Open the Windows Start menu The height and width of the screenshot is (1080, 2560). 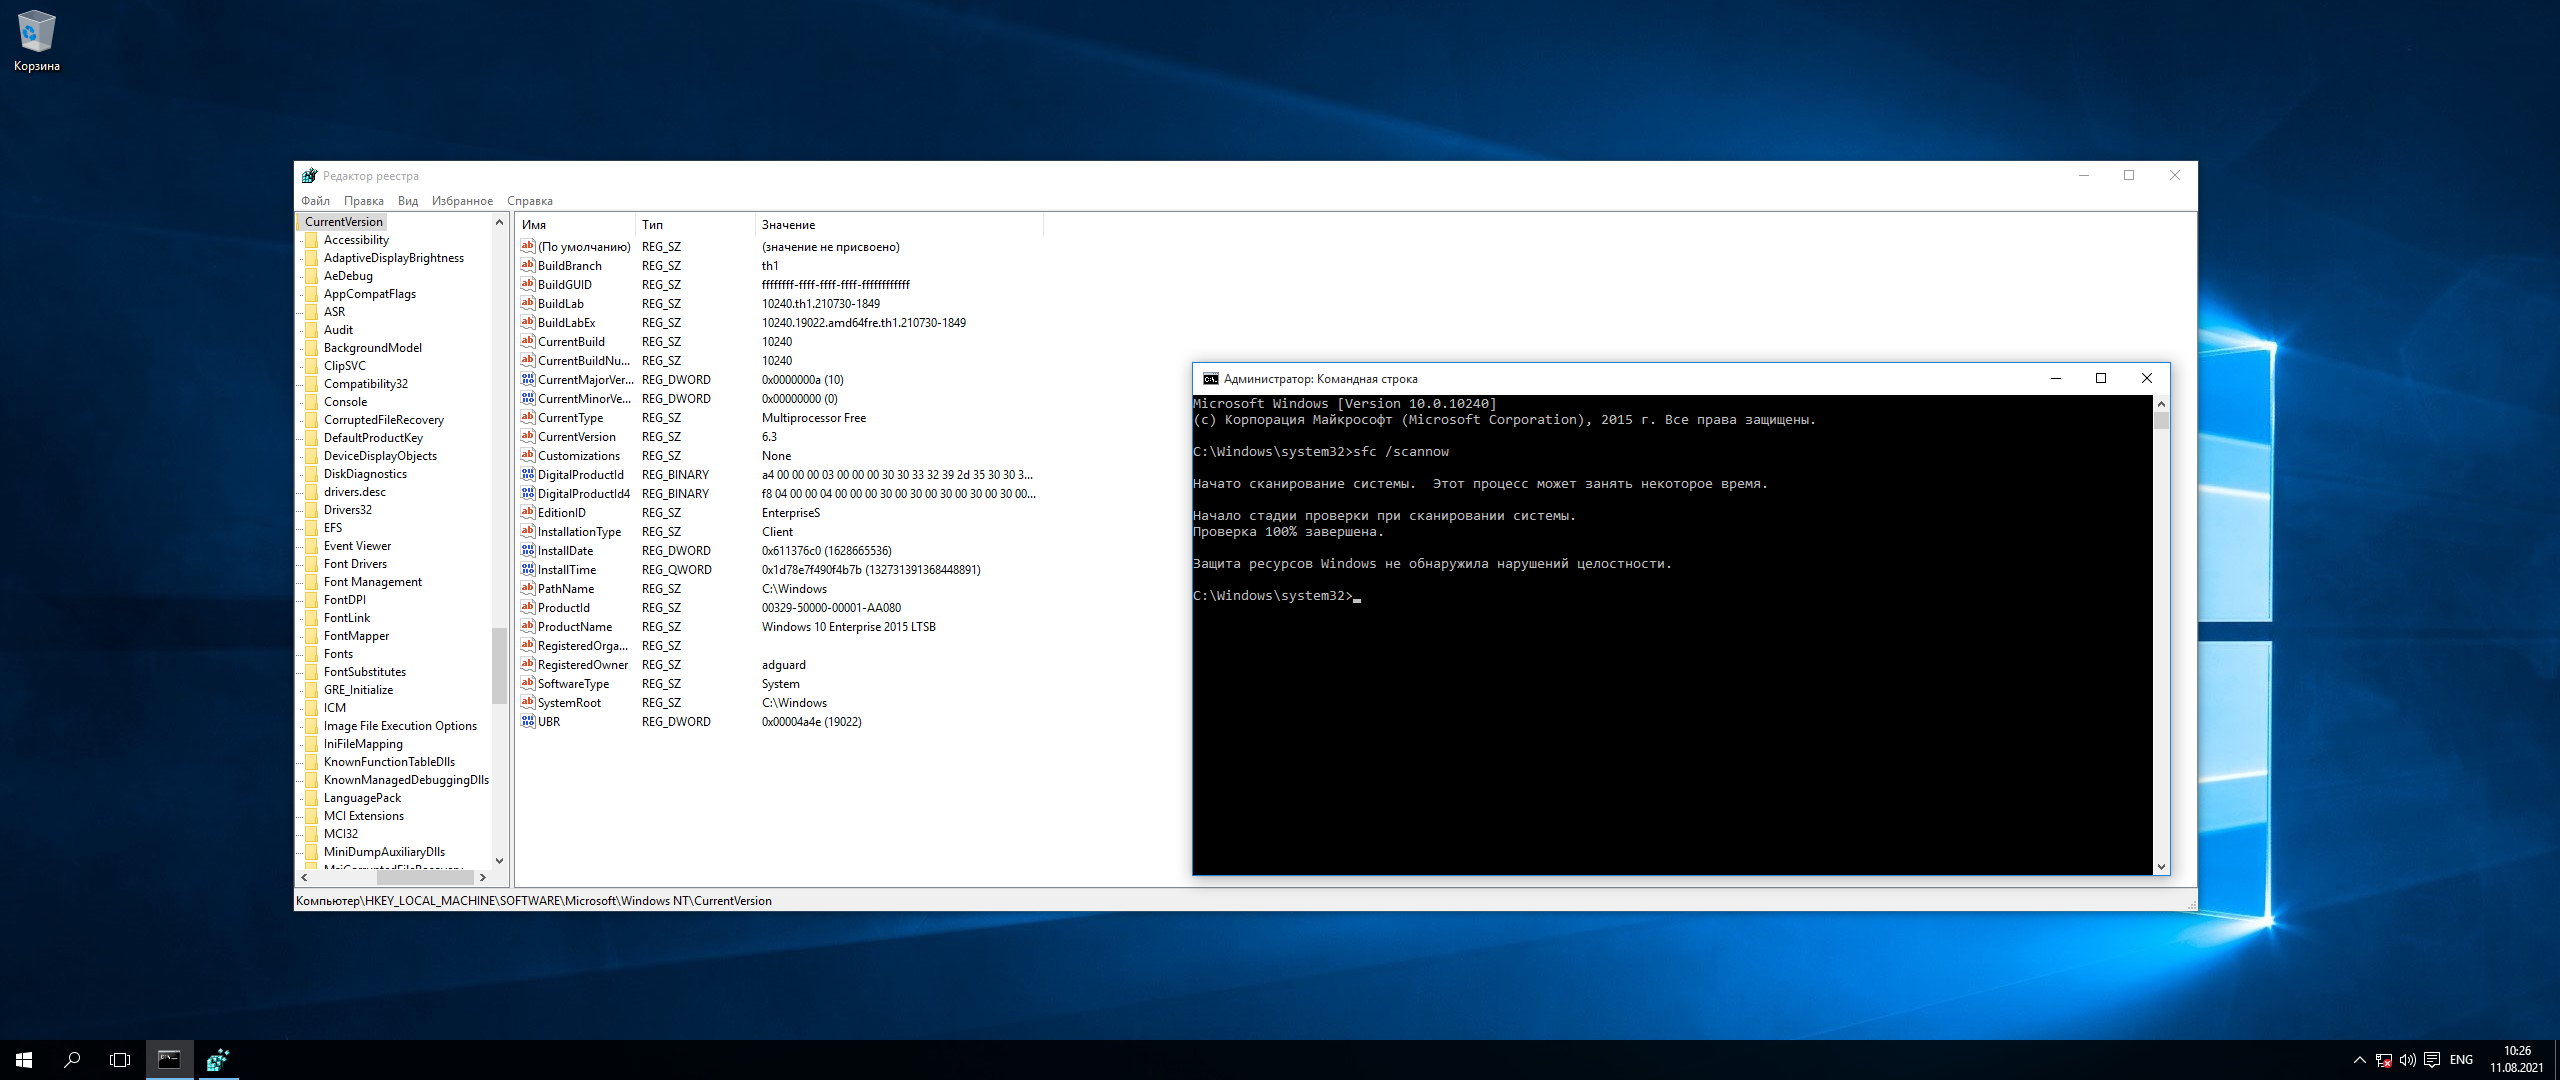(x=24, y=1060)
